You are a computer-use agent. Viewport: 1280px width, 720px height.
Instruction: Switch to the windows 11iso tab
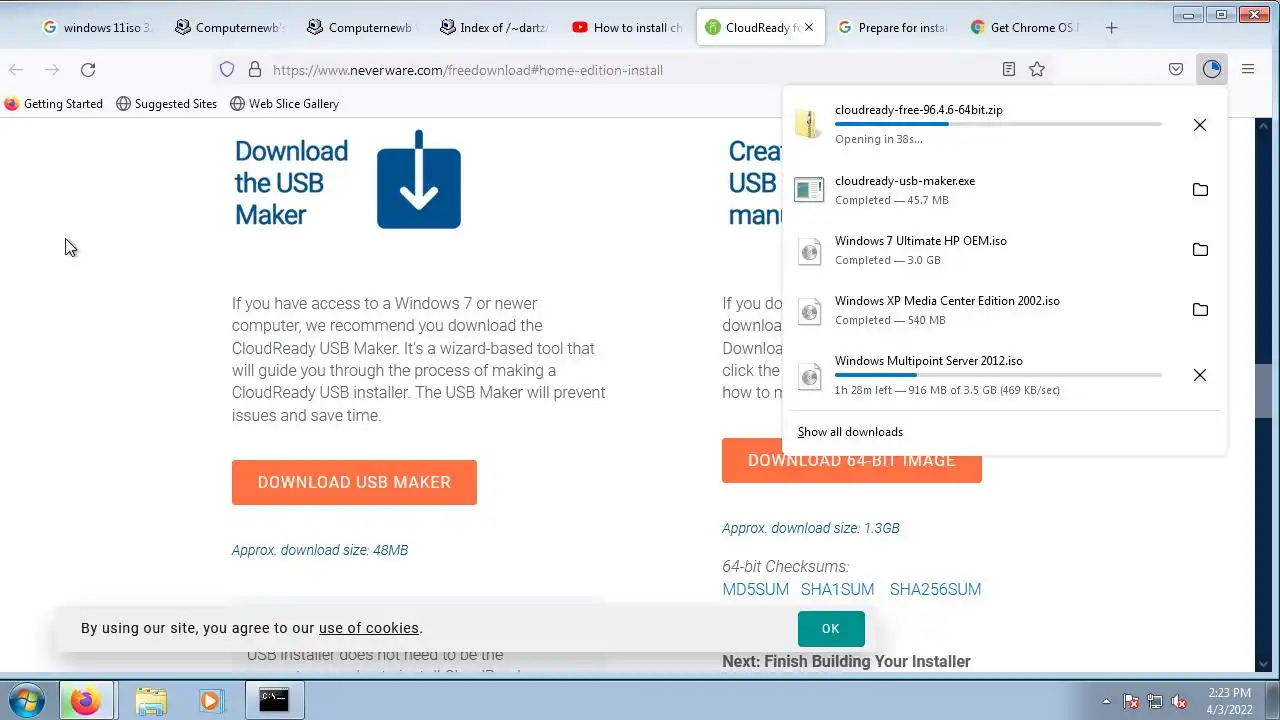(x=97, y=28)
